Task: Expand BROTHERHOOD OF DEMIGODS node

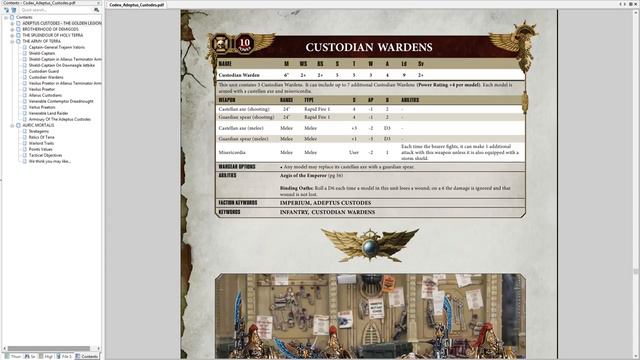Action: [12, 29]
